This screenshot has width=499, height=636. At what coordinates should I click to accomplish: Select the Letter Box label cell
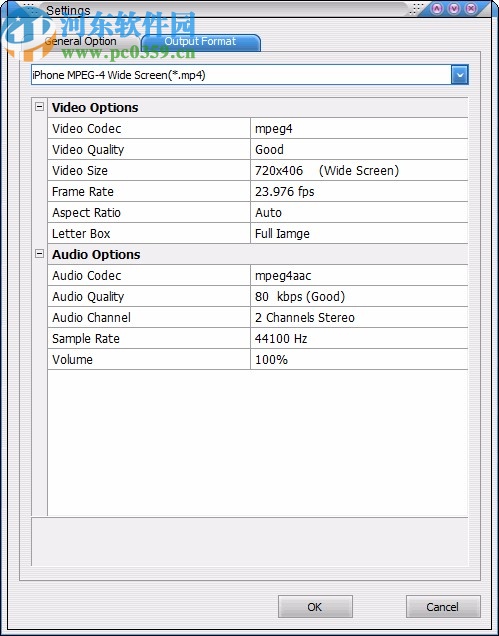click(x=149, y=234)
